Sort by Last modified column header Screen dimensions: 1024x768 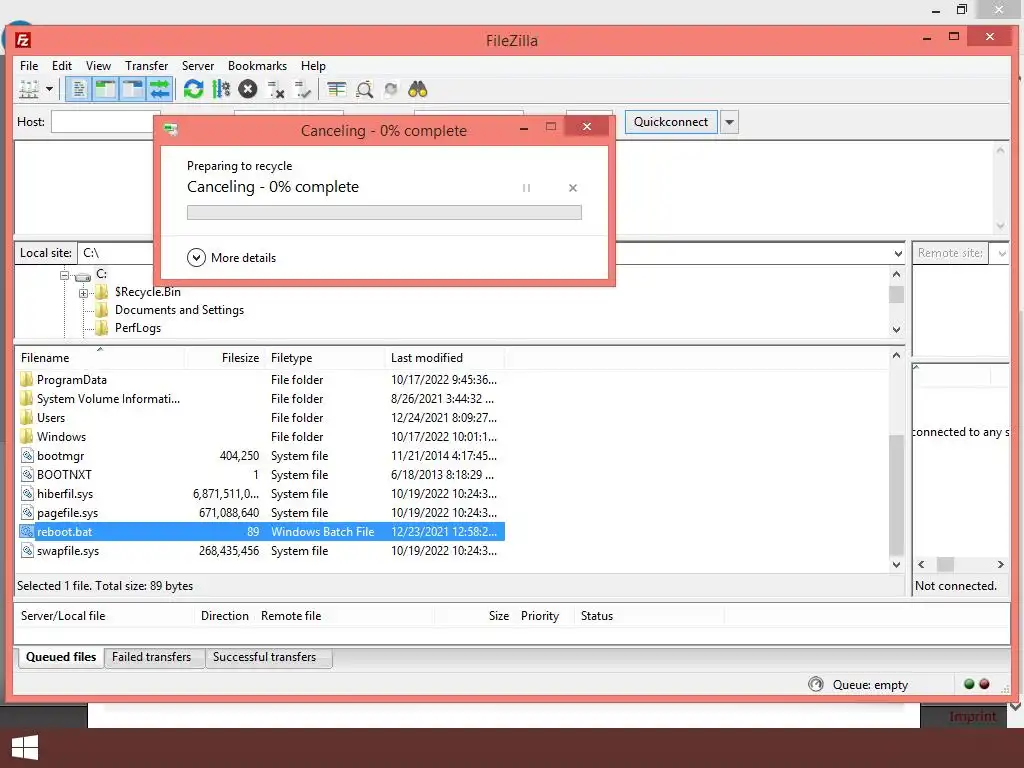445,358
